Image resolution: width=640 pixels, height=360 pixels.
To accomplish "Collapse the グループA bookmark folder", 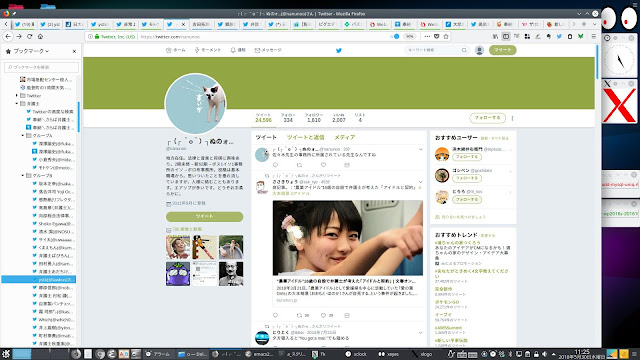I will tap(22, 136).
